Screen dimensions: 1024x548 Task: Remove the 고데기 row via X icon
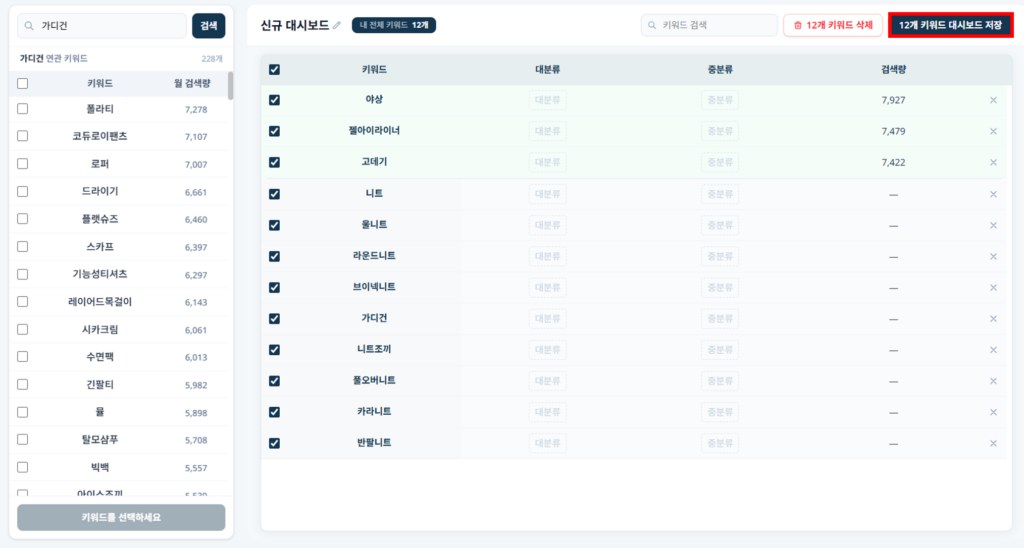click(993, 162)
